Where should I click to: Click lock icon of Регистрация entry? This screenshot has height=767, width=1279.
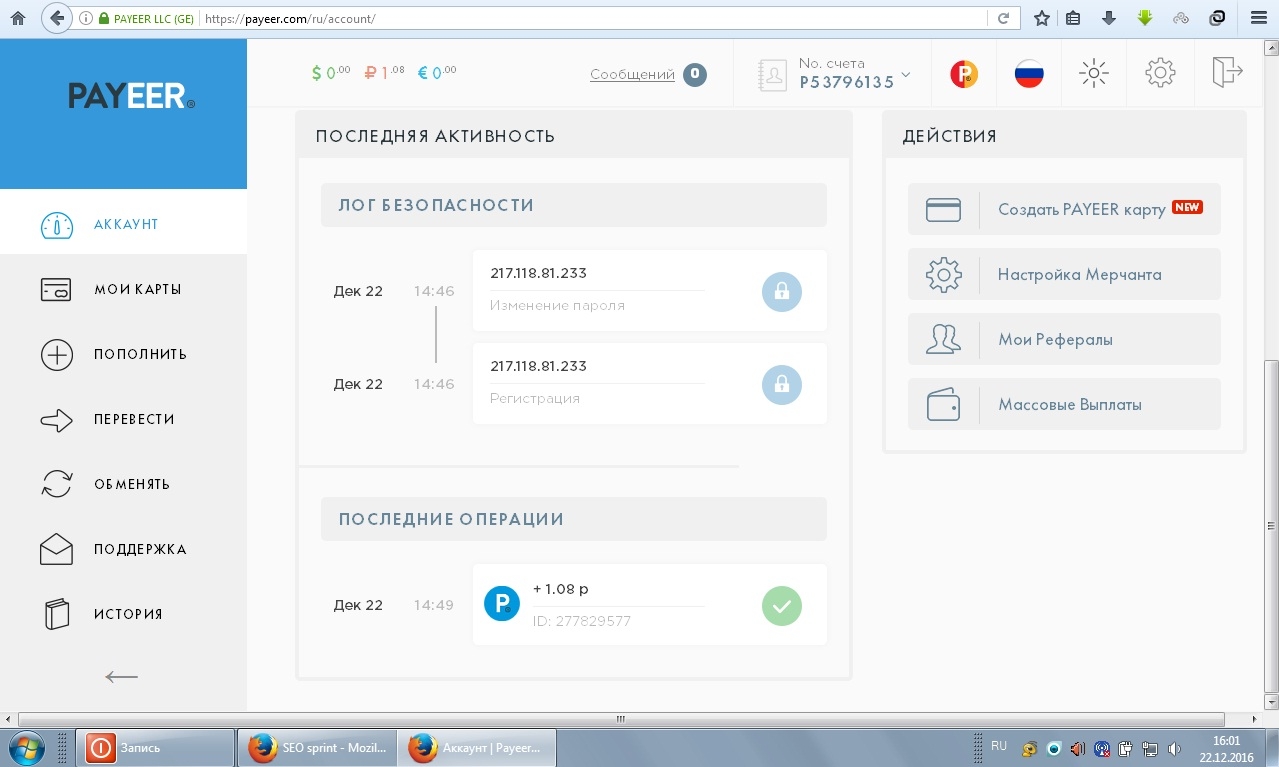click(782, 384)
